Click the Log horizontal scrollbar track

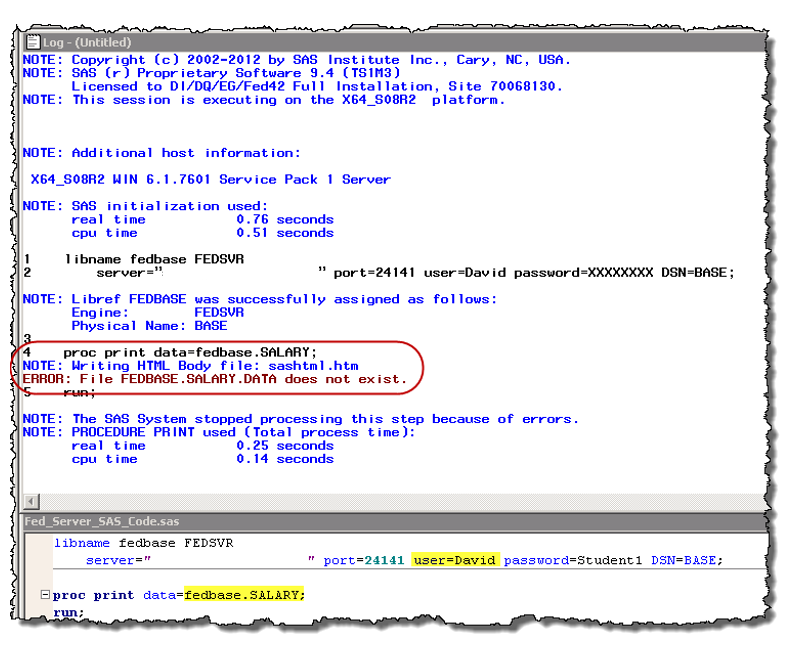pyautogui.click(x=402, y=501)
